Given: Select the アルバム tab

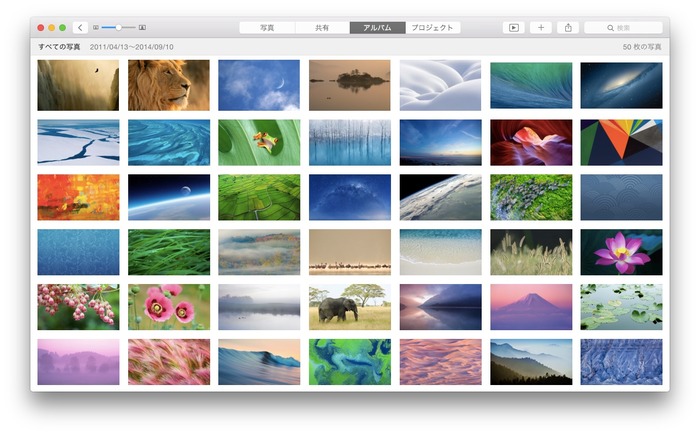Looking at the screenshot, I should (x=377, y=28).
